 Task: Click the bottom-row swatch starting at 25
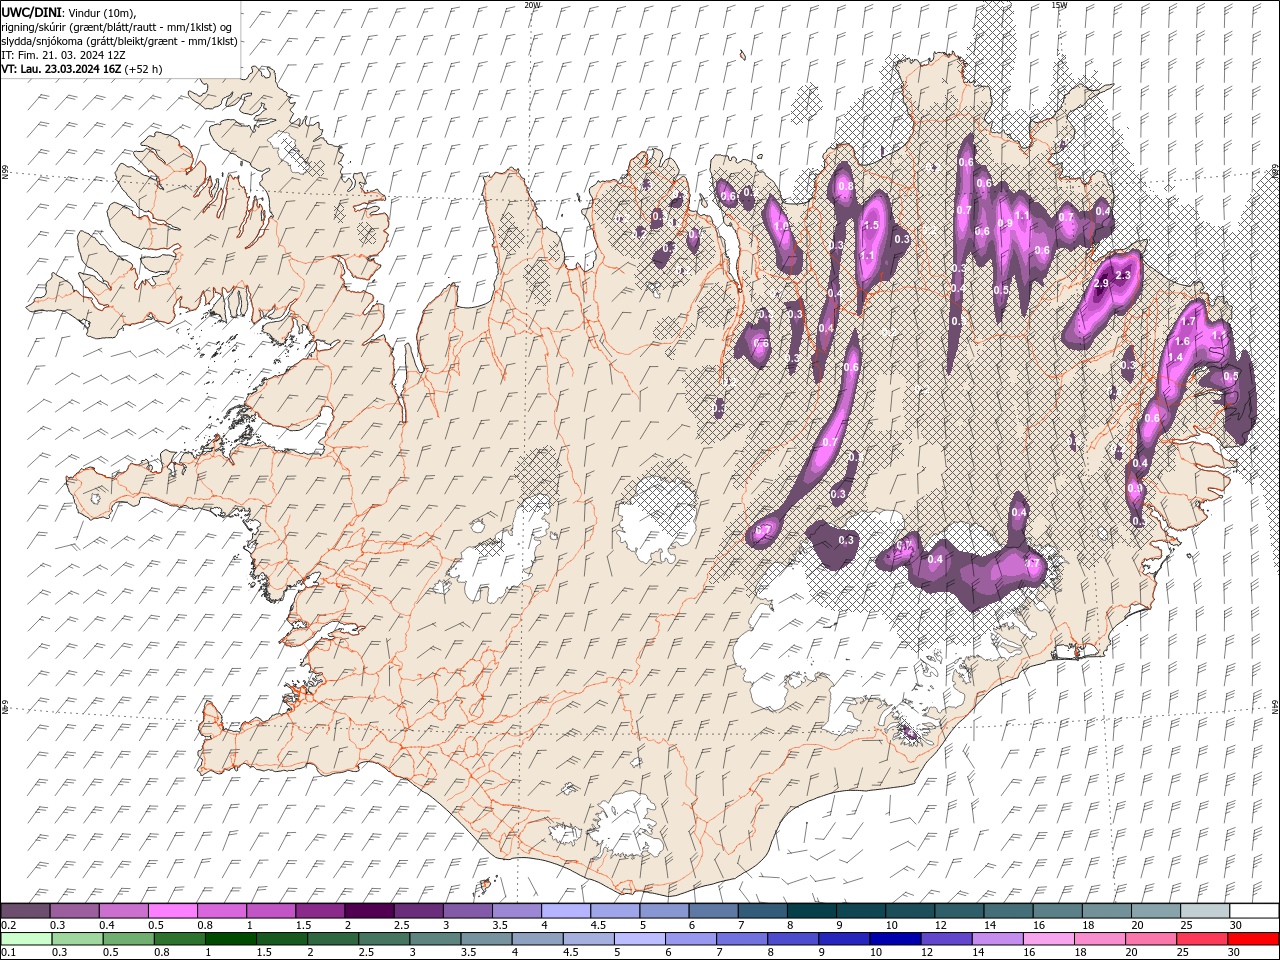[x=1201, y=939]
